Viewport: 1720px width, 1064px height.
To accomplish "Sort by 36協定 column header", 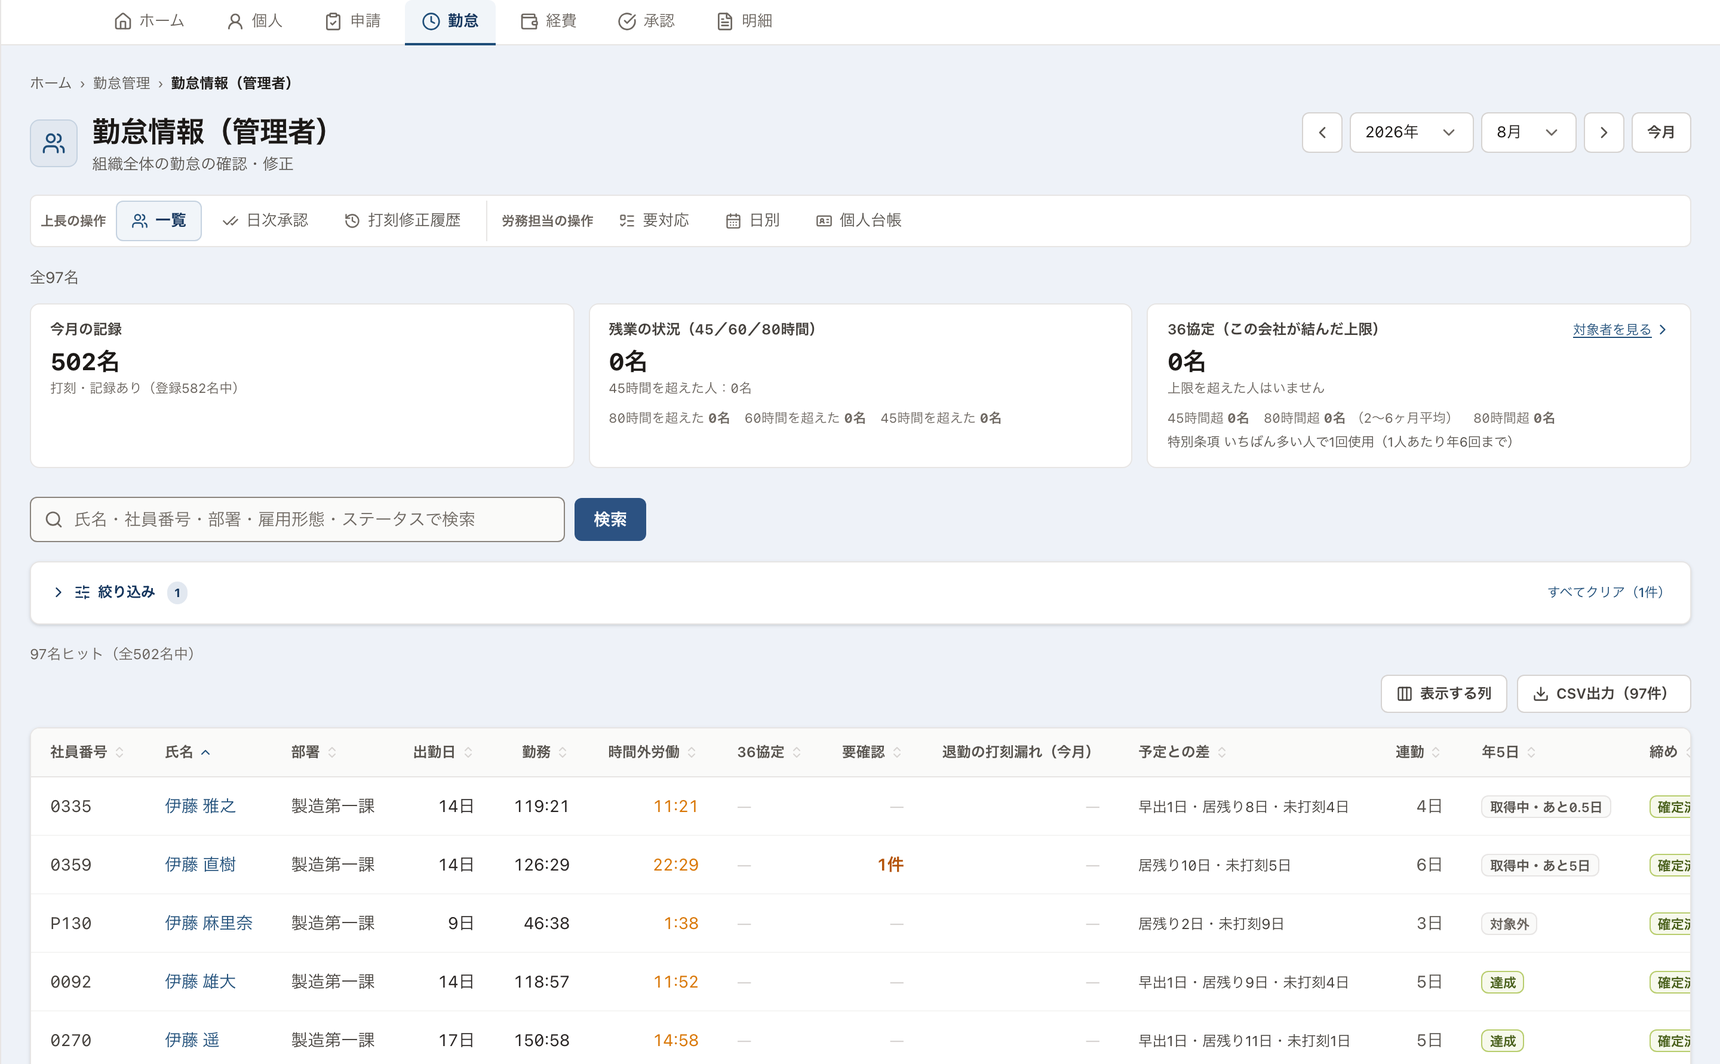I will [x=769, y=752].
